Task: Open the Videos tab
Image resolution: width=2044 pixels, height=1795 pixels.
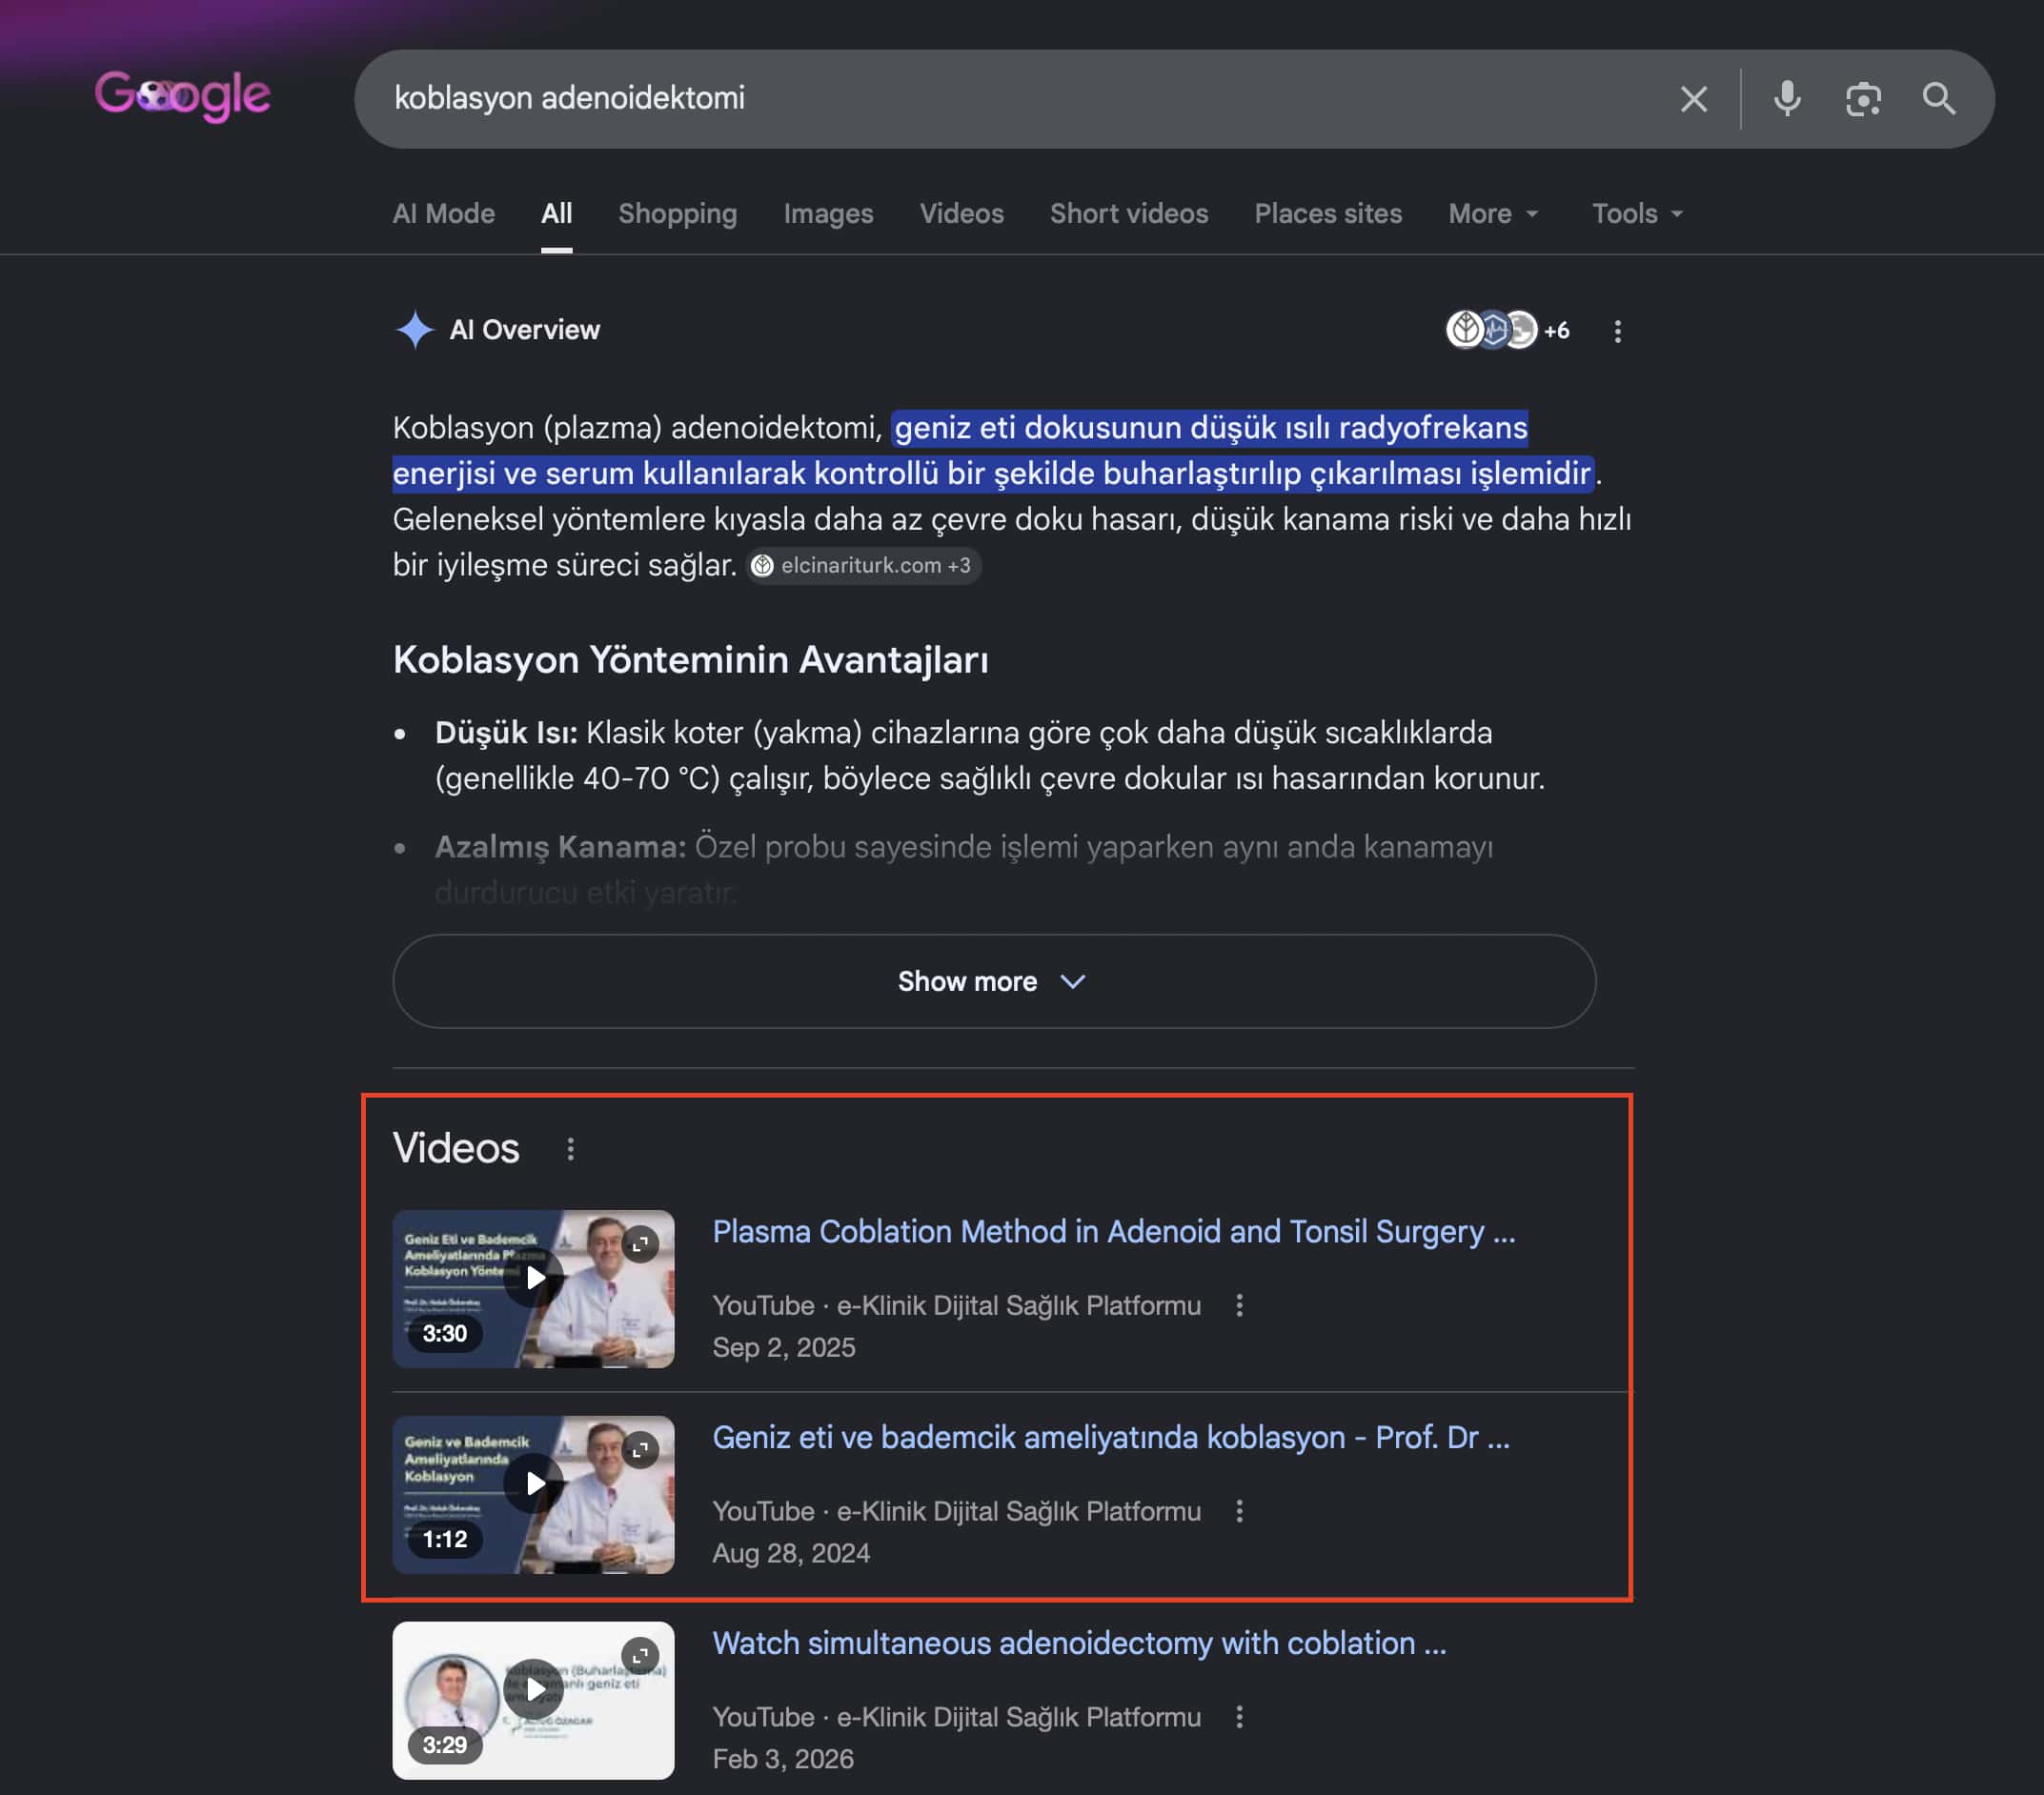Action: (961, 213)
